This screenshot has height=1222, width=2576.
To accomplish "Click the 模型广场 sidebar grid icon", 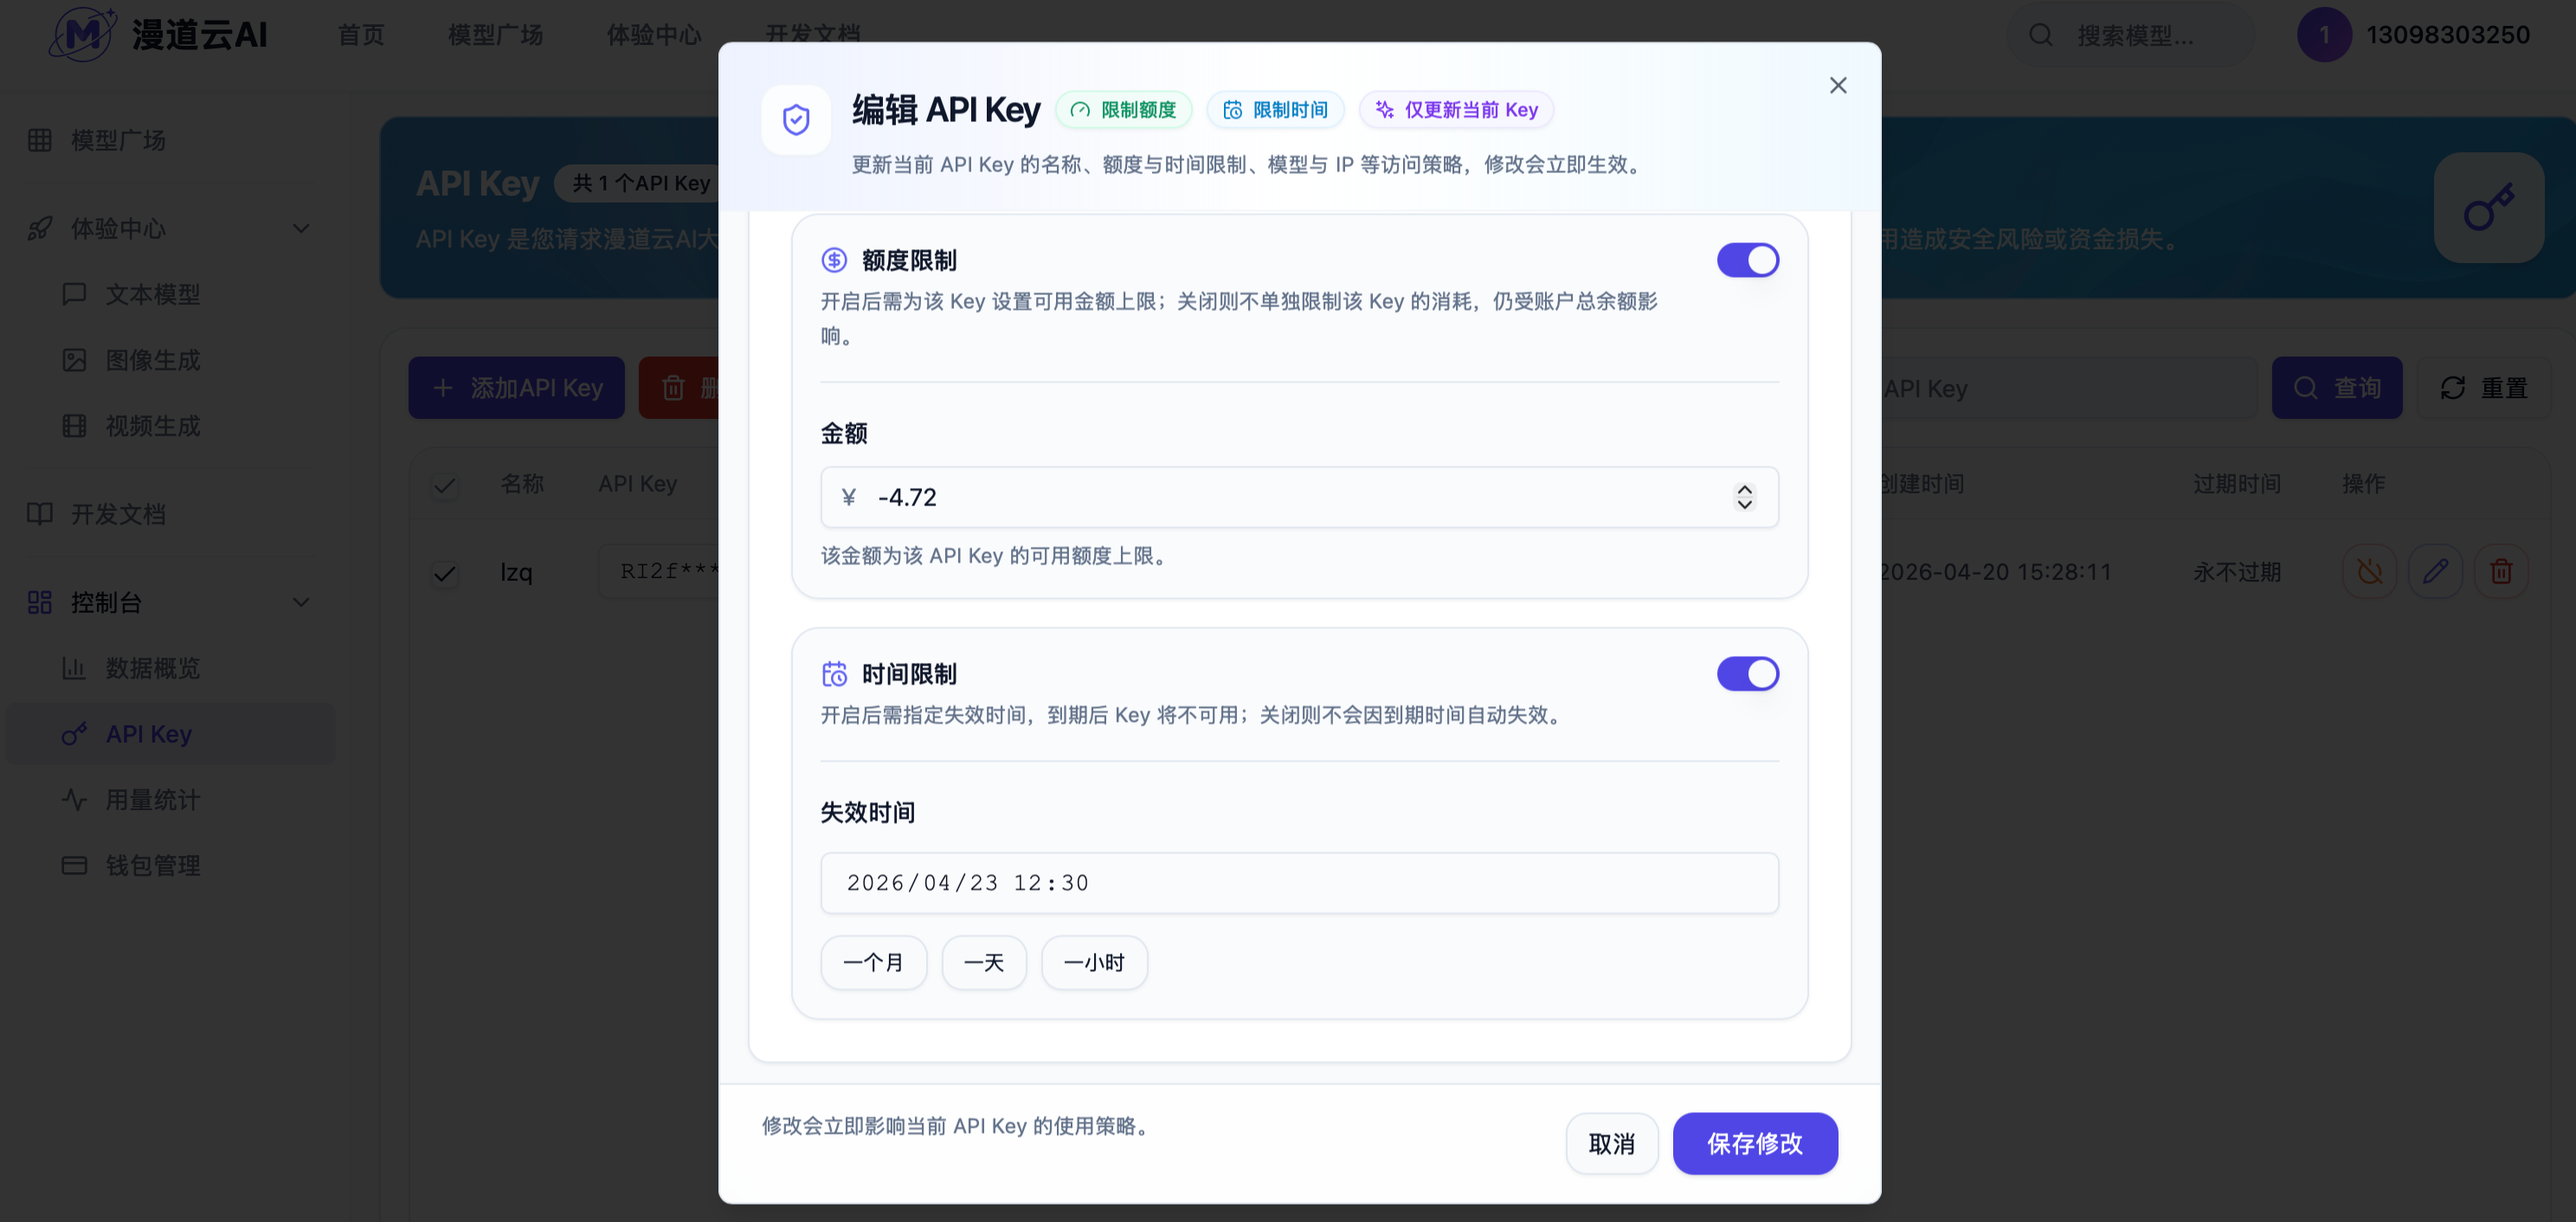I will click(40, 140).
